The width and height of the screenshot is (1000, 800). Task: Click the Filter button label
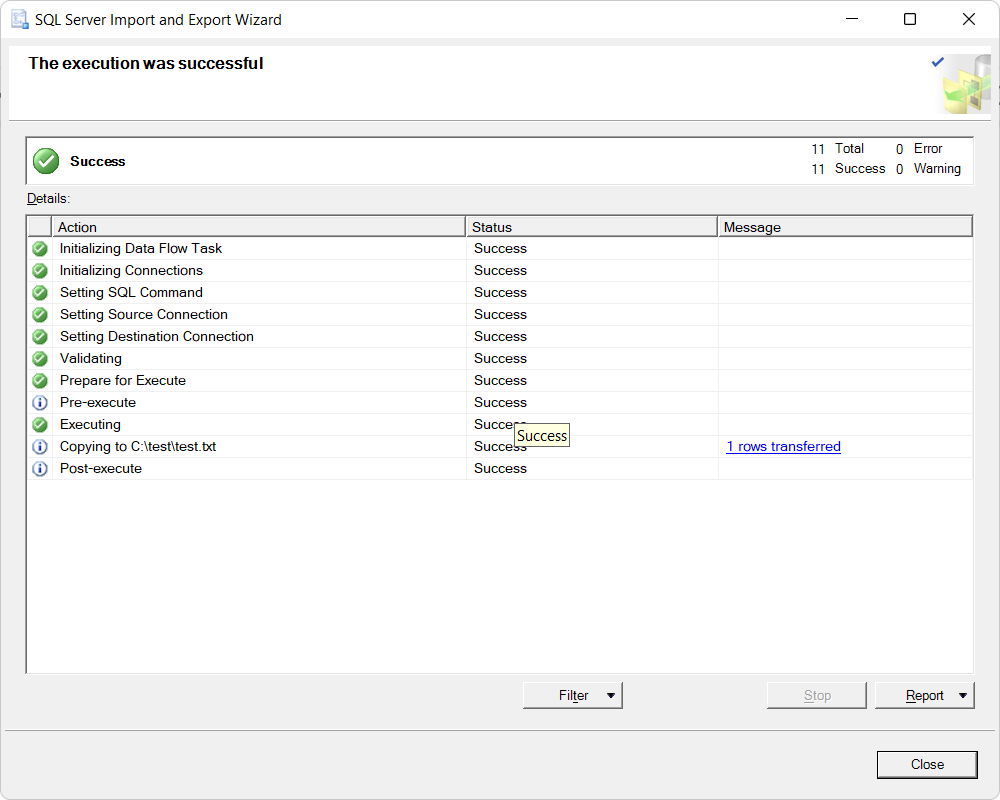coord(571,695)
